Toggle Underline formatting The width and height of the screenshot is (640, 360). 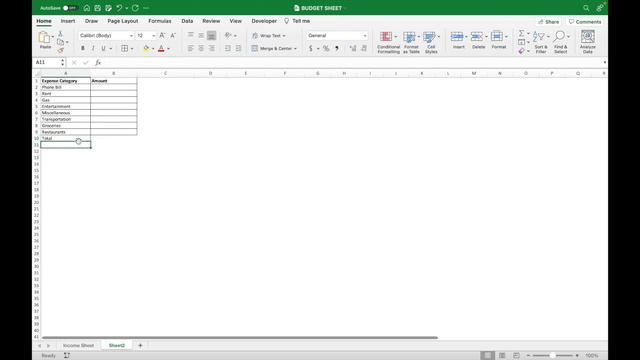point(103,49)
